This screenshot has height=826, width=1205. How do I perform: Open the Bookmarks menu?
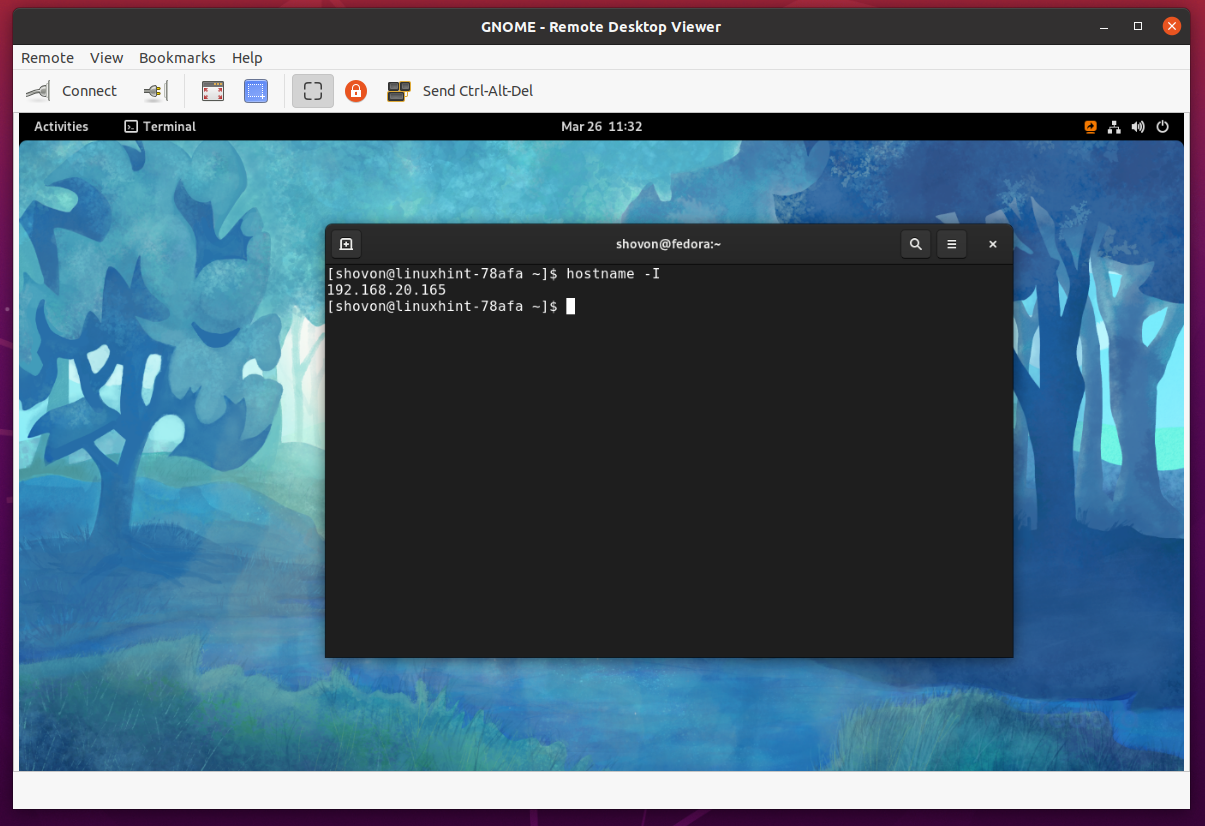tap(177, 58)
